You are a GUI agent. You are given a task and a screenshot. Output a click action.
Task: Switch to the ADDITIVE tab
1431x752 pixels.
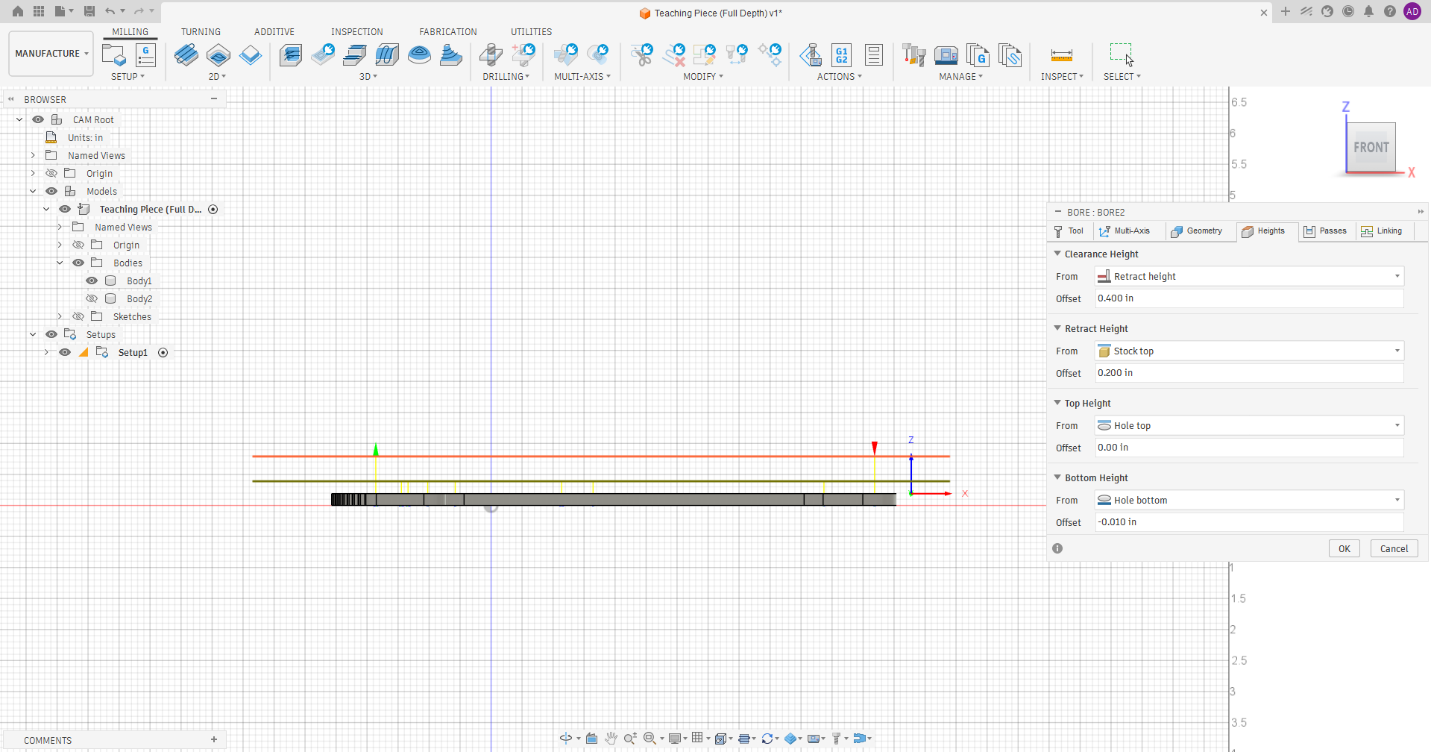274,32
